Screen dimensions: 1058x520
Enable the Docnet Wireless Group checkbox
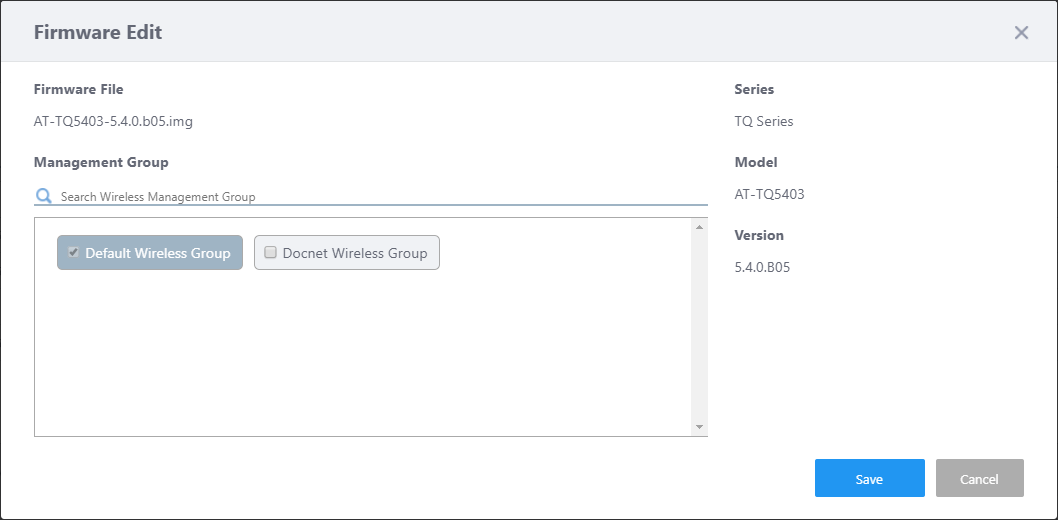270,253
